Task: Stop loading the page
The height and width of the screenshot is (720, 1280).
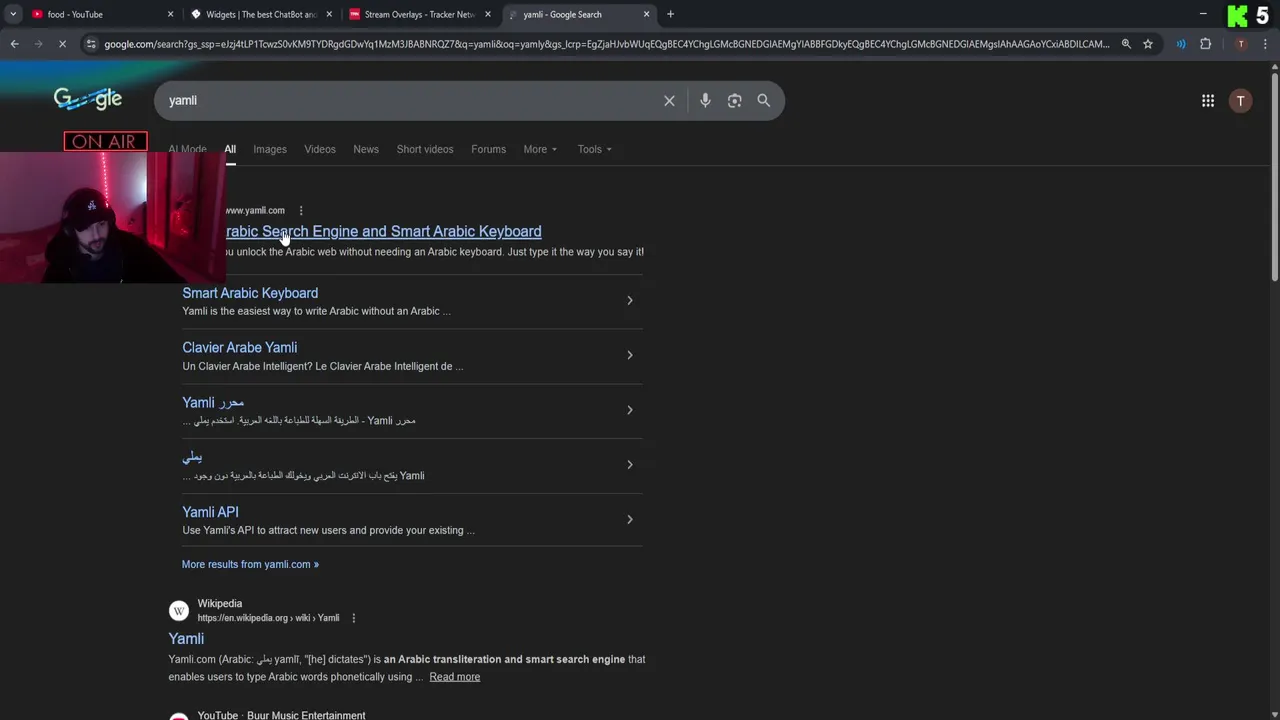Action: [x=62, y=44]
